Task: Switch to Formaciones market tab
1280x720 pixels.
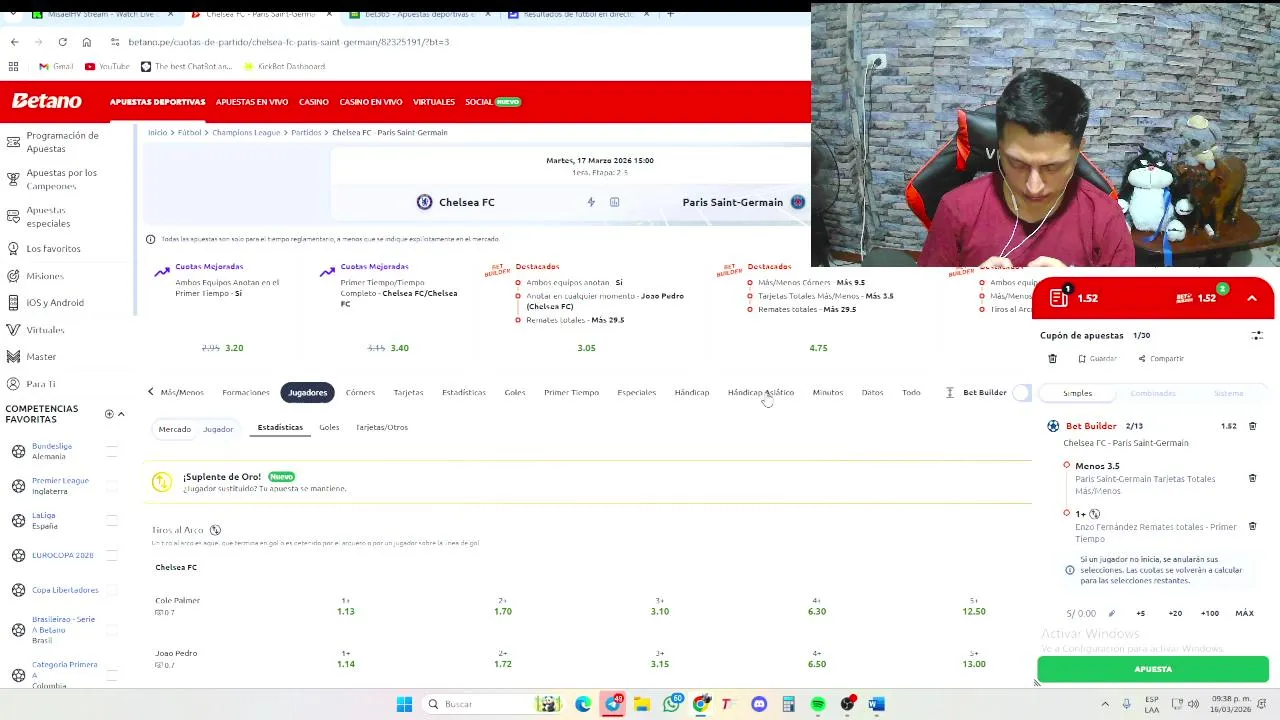Action: pos(246,393)
